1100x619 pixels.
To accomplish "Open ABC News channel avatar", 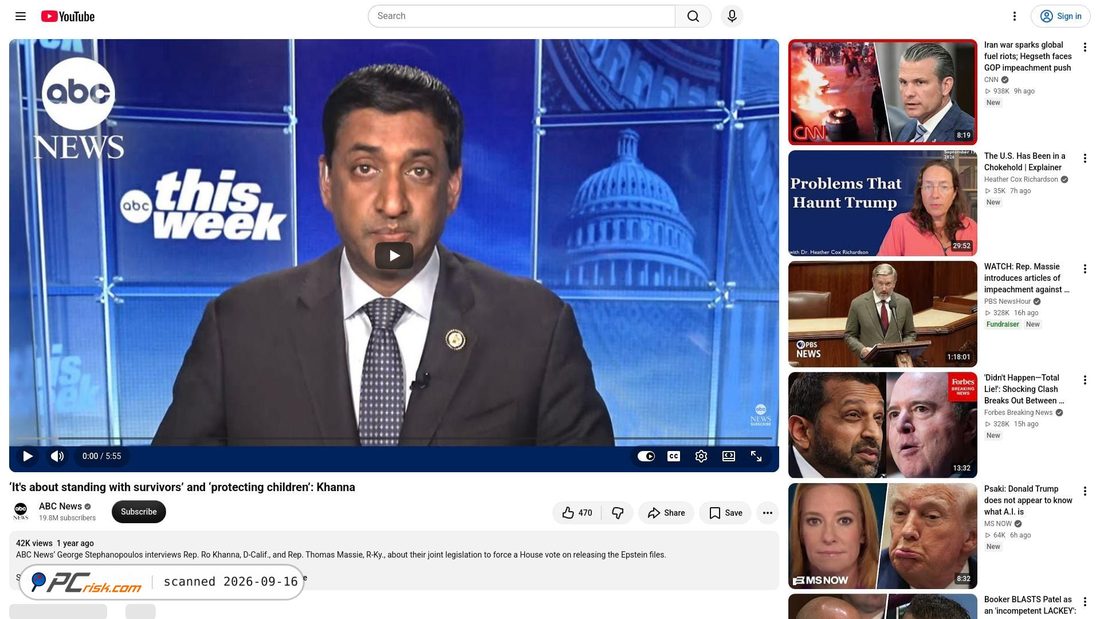I will click(21, 512).
